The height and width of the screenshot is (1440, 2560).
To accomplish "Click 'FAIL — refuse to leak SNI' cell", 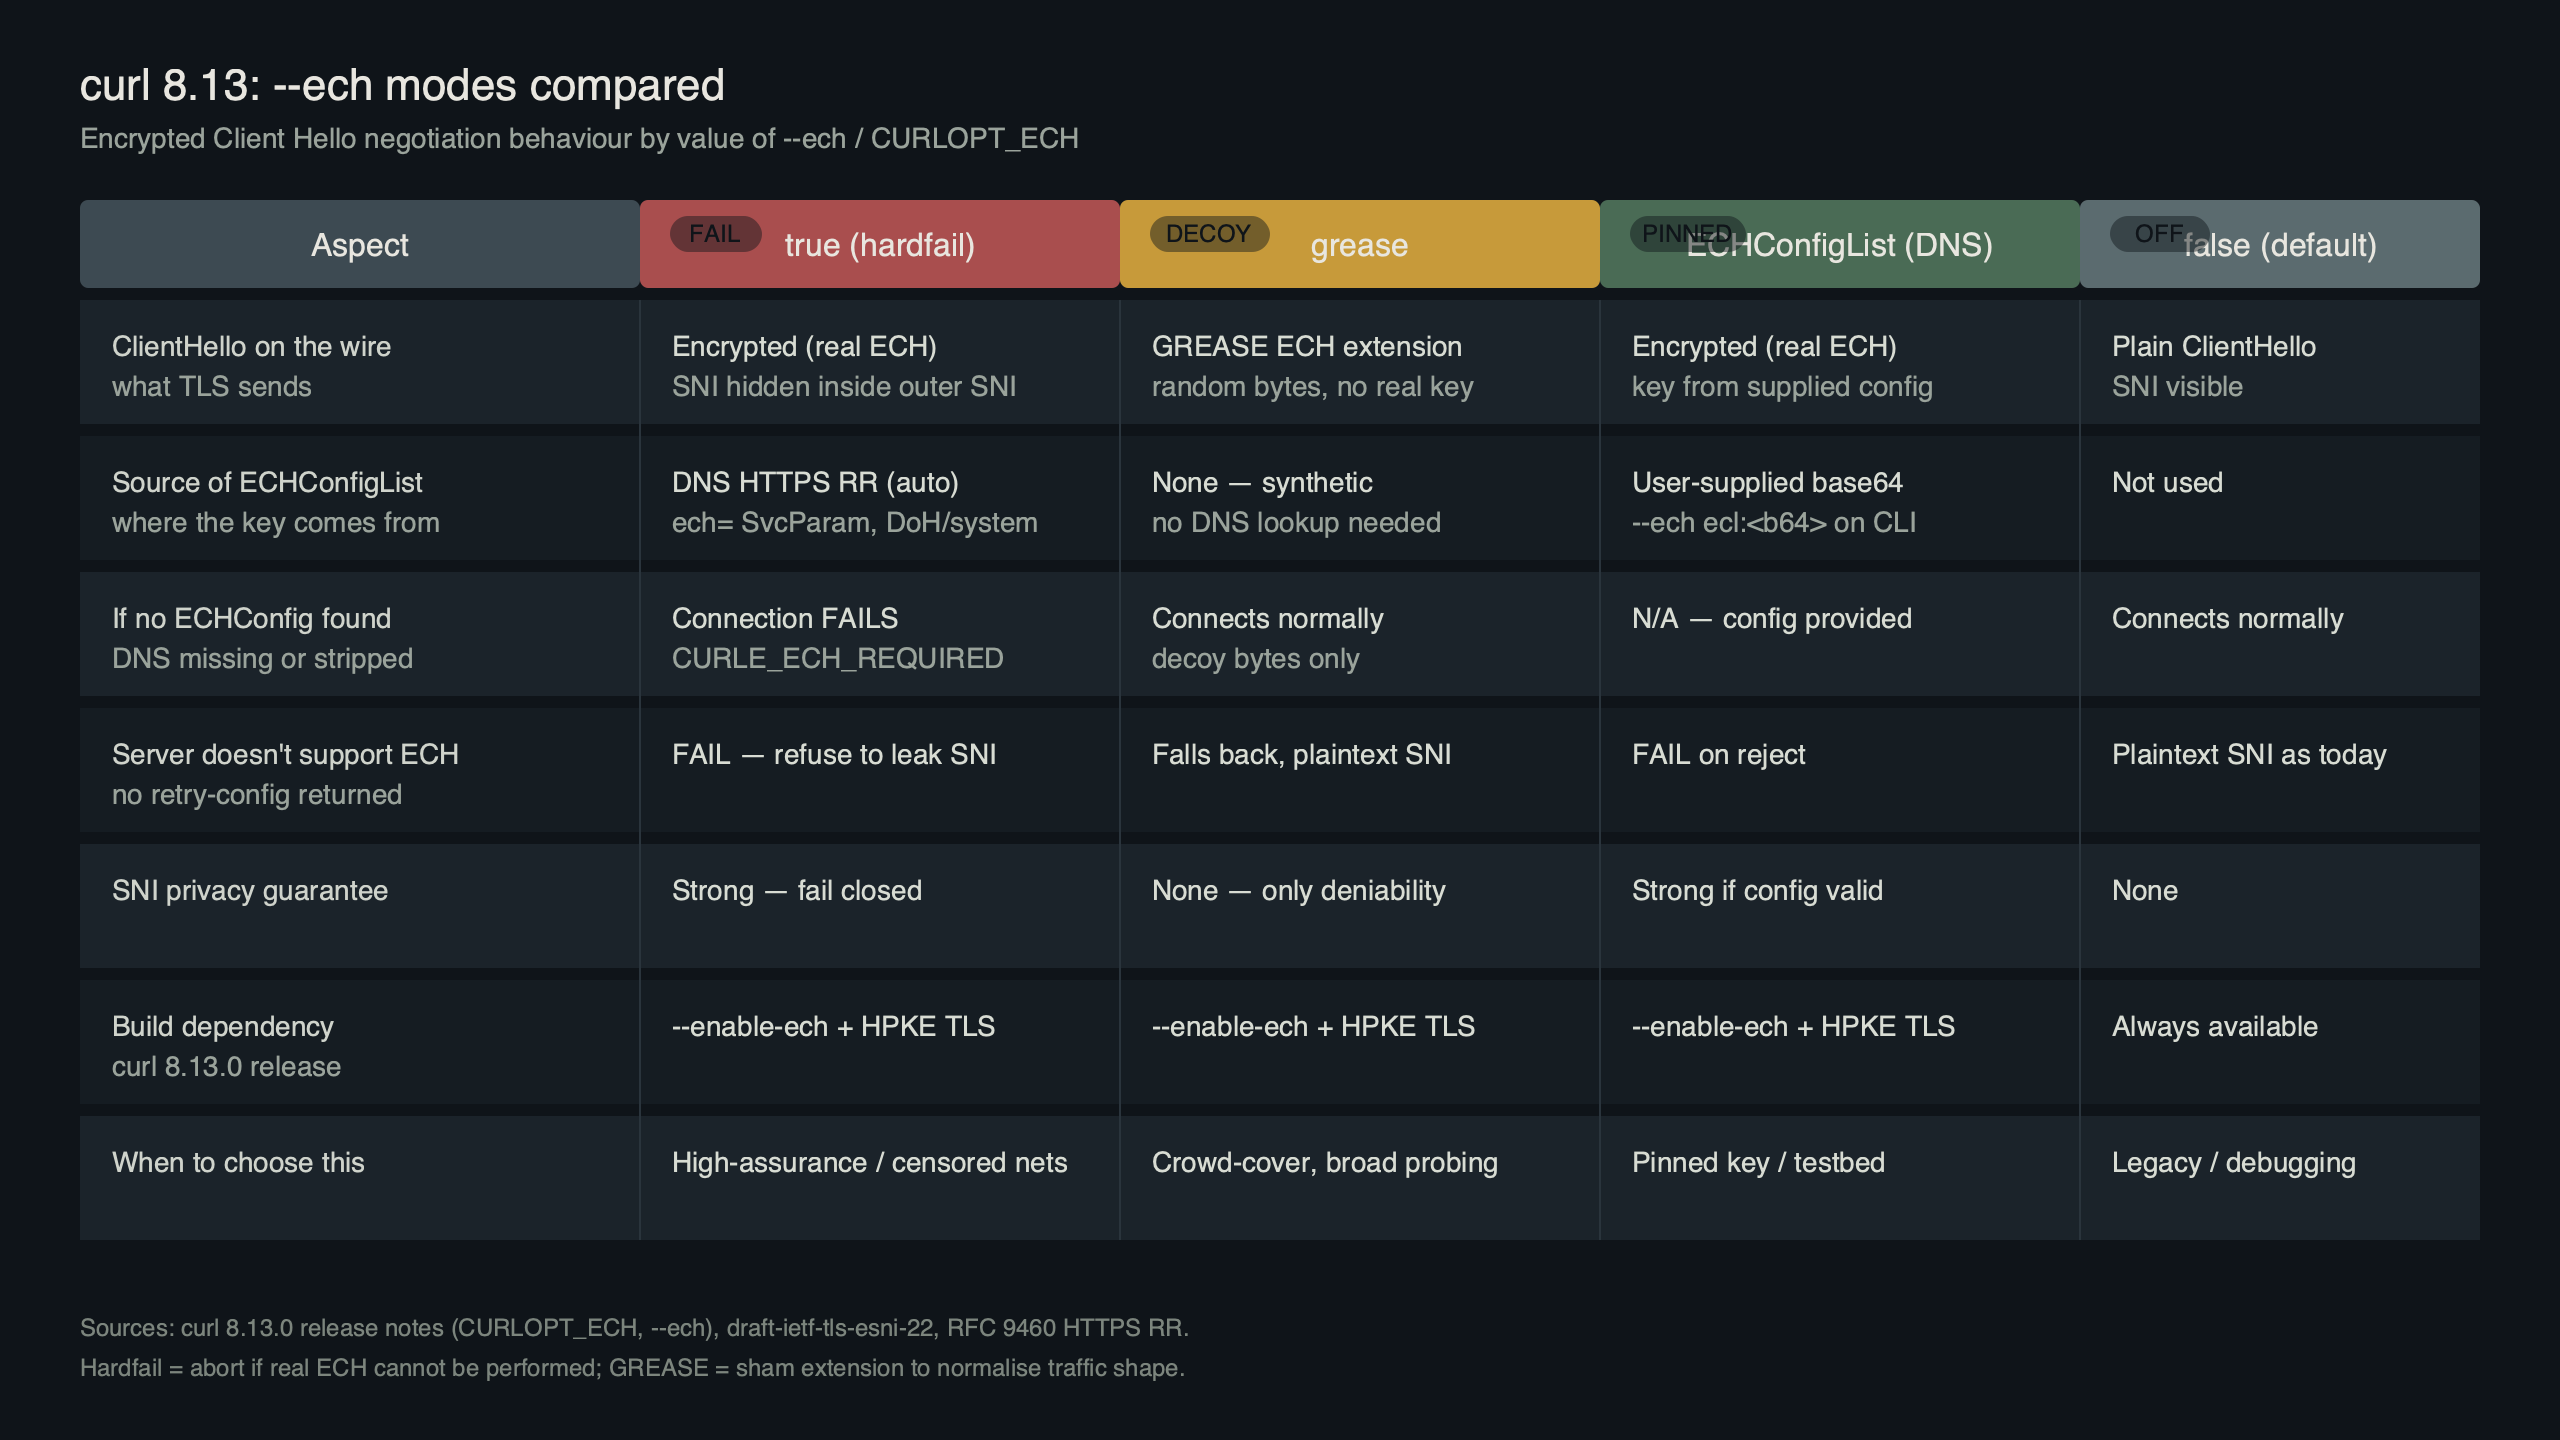I will point(834,754).
